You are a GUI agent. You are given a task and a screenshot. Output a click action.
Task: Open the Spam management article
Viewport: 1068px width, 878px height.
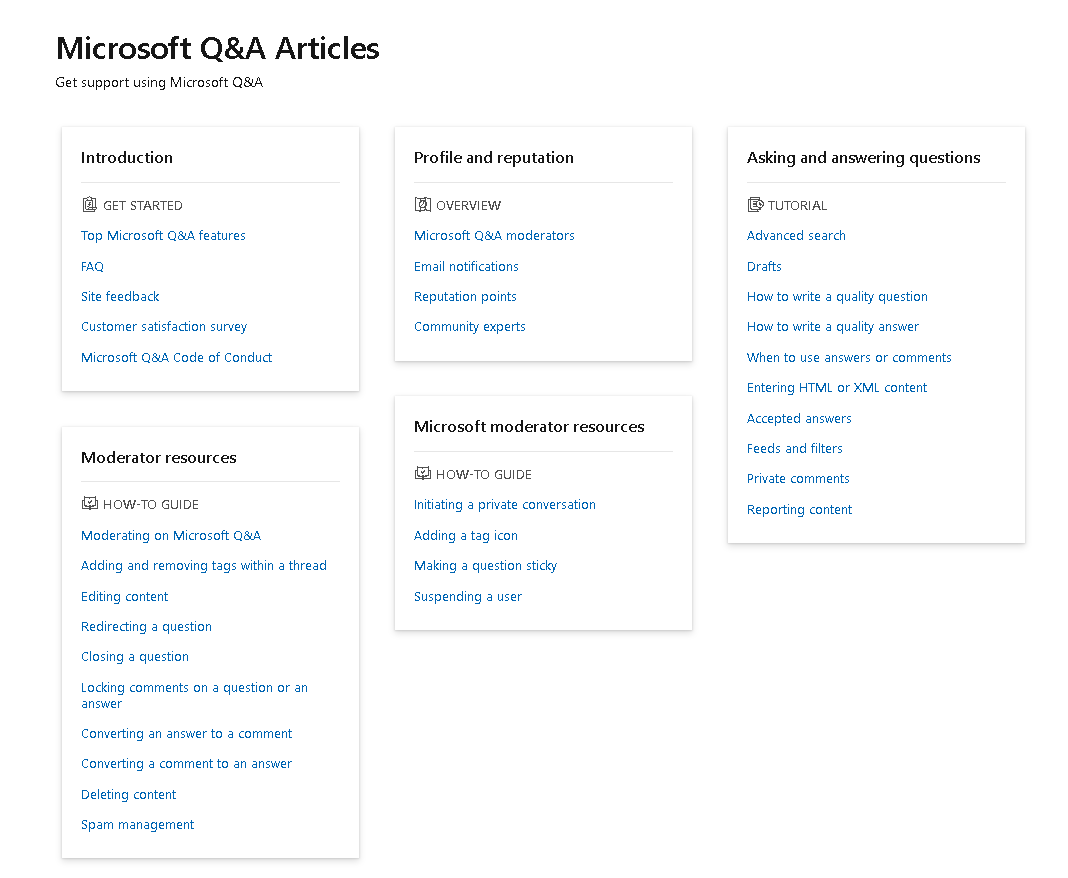137,825
